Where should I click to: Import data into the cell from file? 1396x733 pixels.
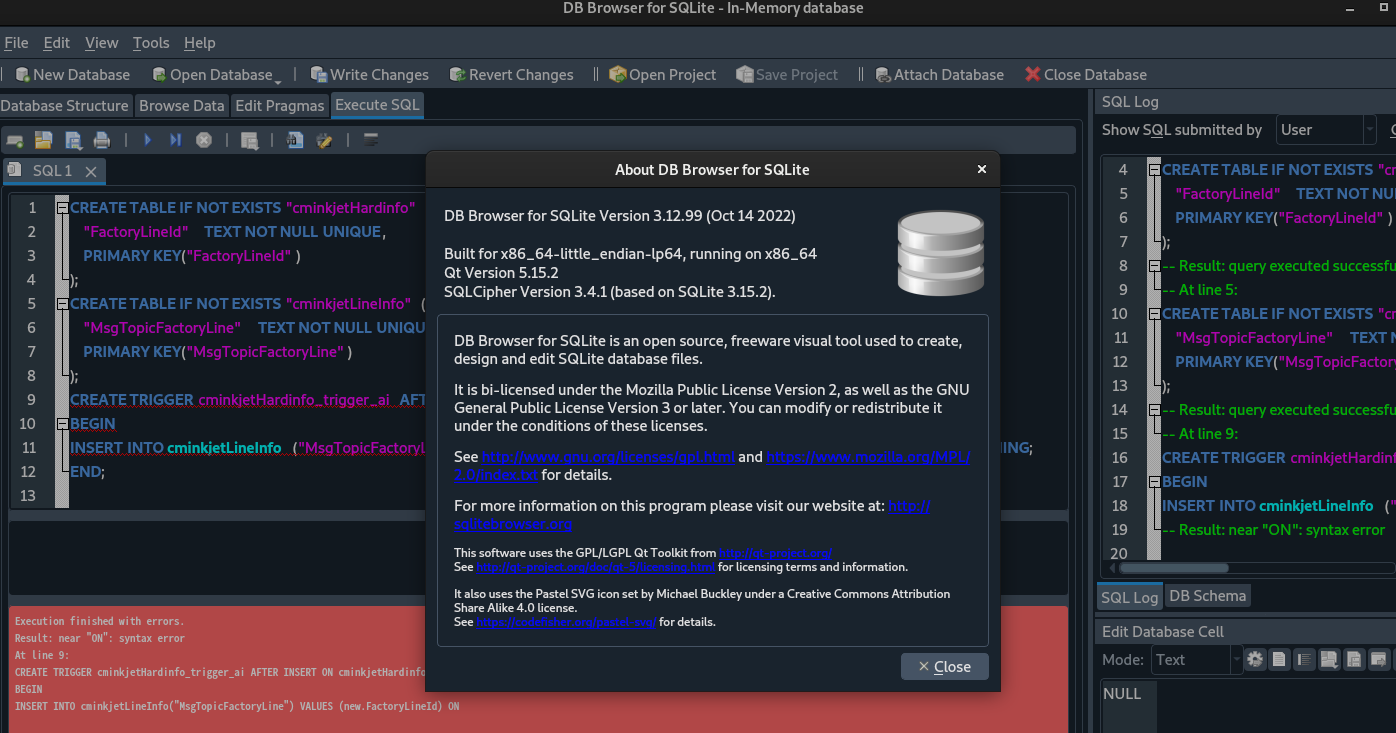(x=1330, y=659)
